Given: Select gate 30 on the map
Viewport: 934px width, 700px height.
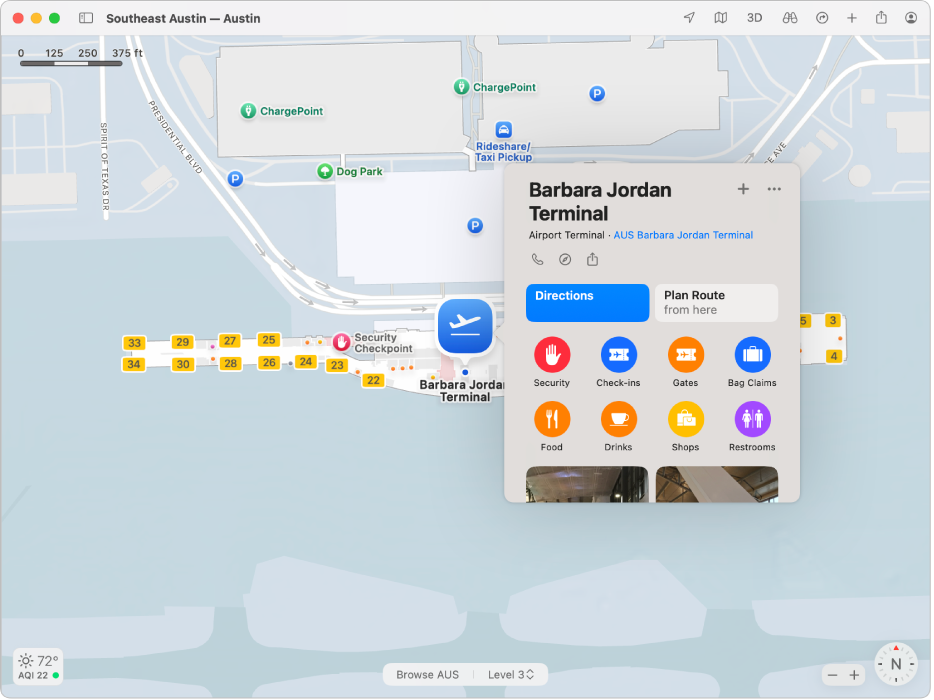Looking at the screenshot, I should pyautogui.click(x=183, y=364).
